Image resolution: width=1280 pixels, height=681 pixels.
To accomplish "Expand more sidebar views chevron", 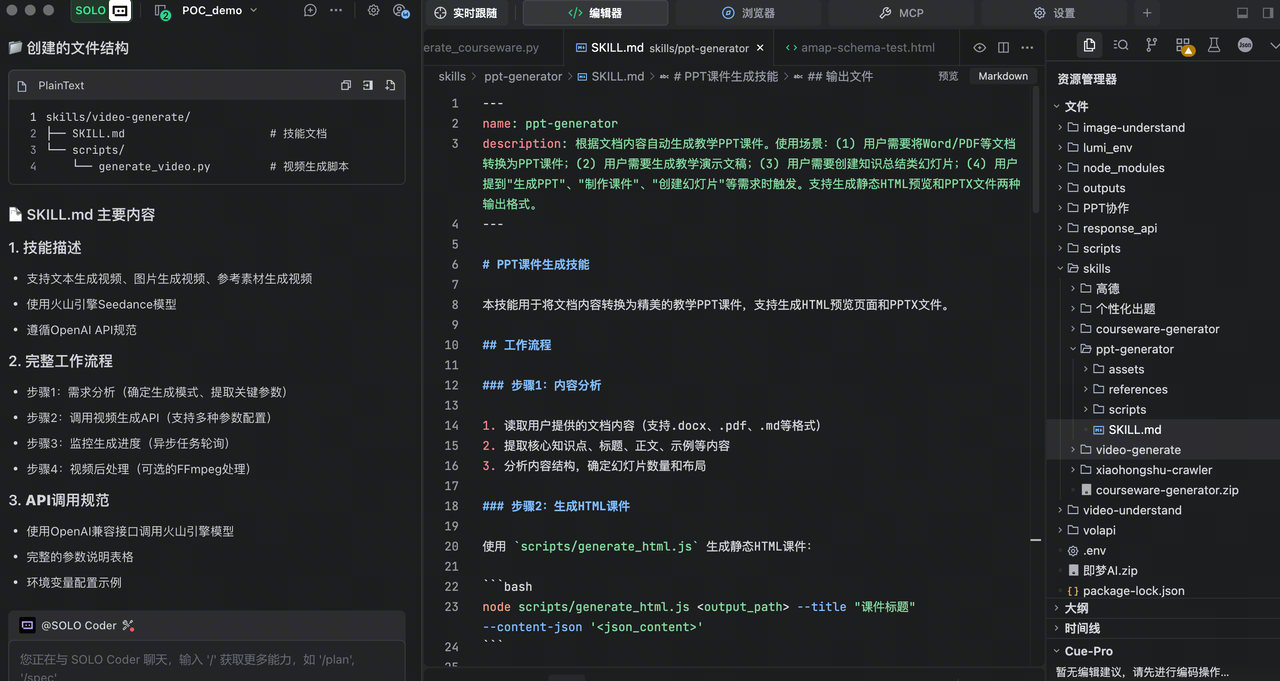I will pyautogui.click(x=1273, y=45).
